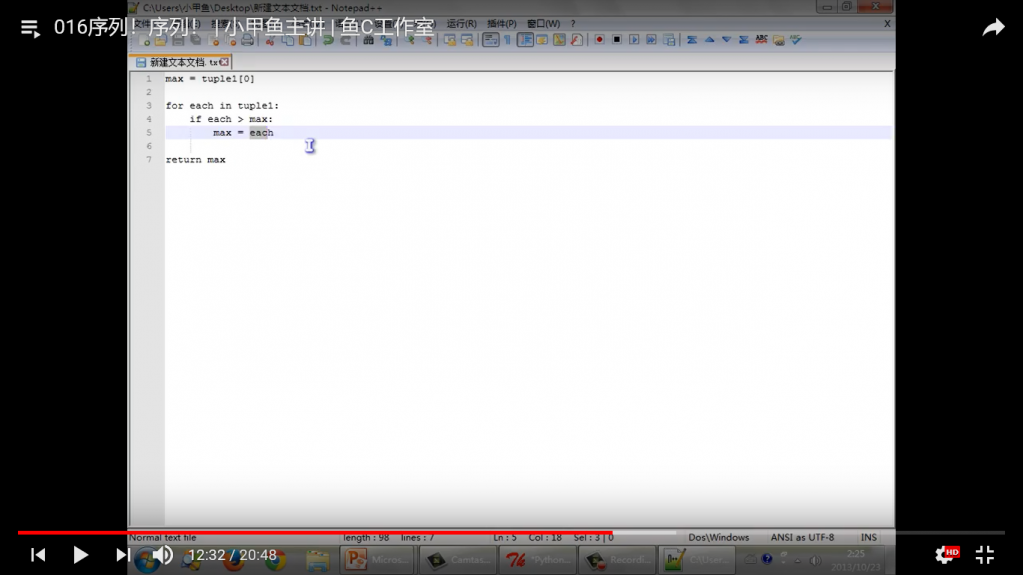Click the Zoom Out icon

point(427,40)
